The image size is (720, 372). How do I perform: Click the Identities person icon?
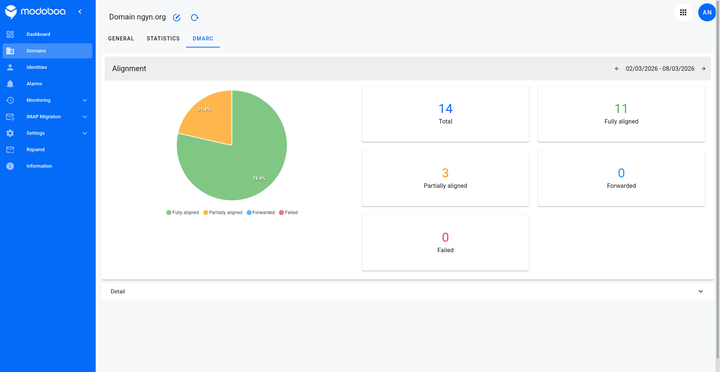[x=10, y=67]
